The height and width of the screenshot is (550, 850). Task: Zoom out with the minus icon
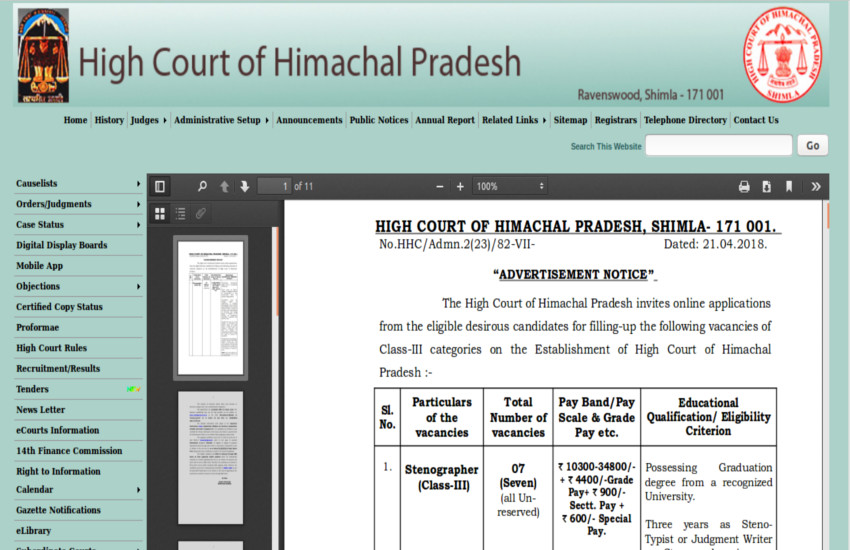click(439, 186)
